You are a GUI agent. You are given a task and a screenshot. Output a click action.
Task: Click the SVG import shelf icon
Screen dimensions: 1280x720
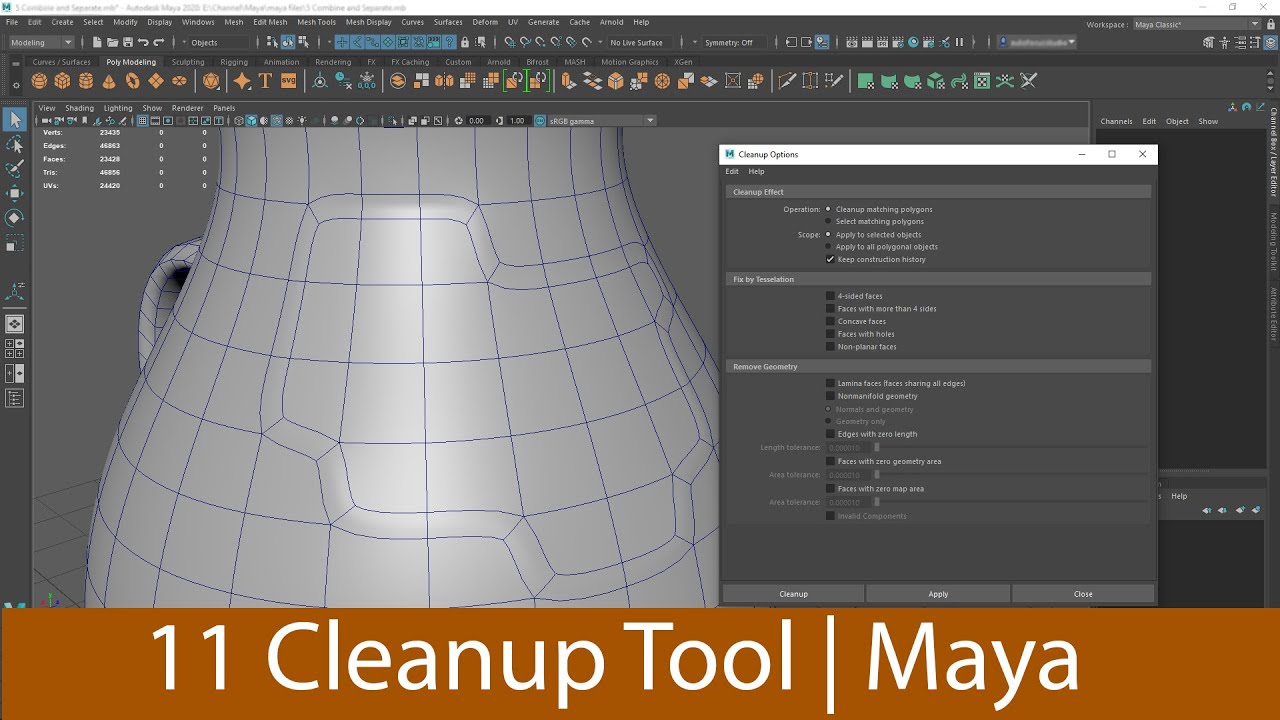[x=288, y=81]
